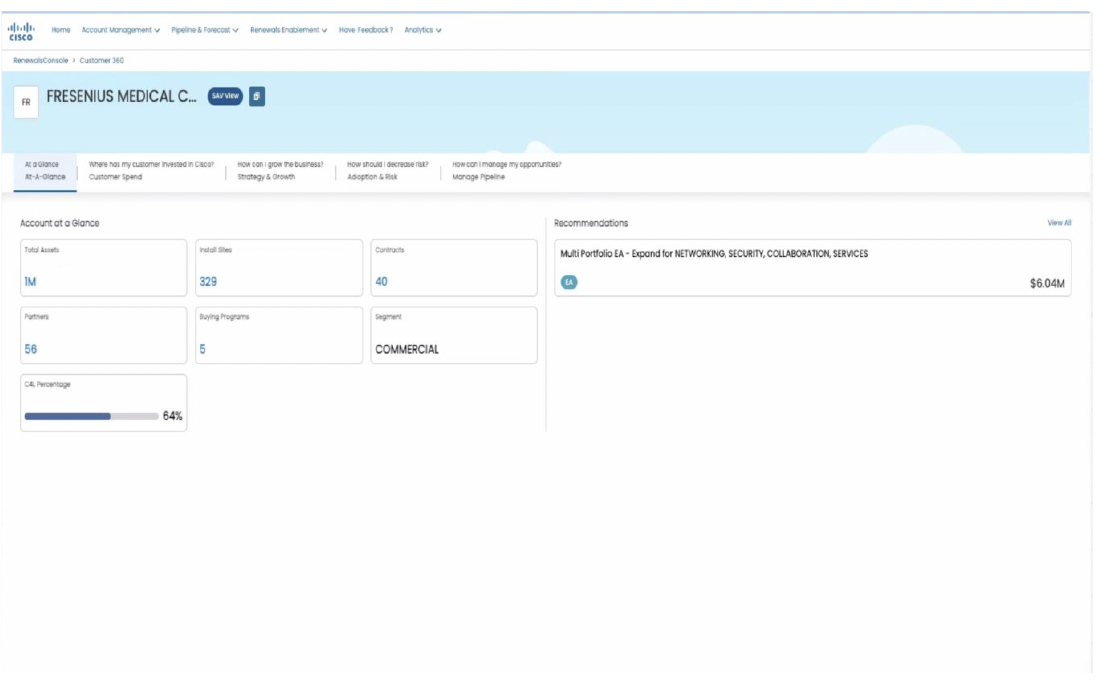Click the C4L Percentage progress bar
The height and width of the screenshot is (694, 1106).
pyautogui.click(x=91, y=416)
